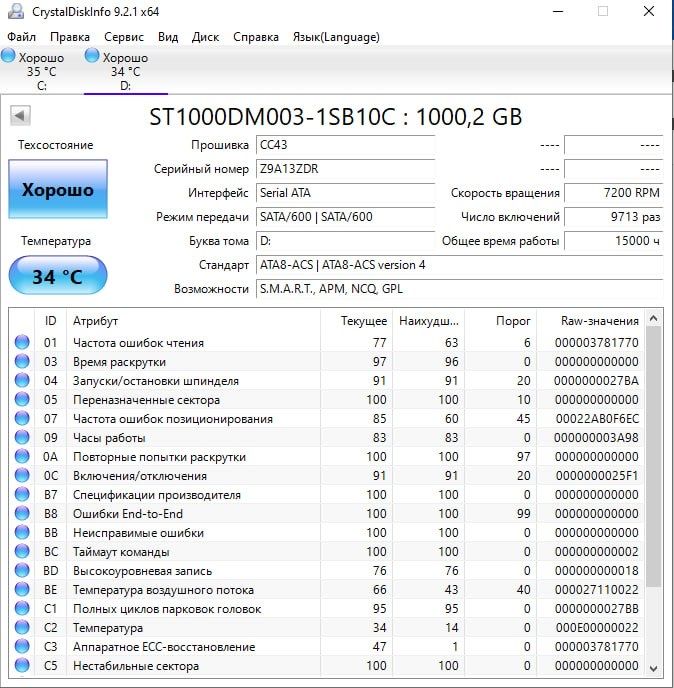Click the Текущее column header
This screenshot has height=688, width=674.
(x=357, y=321)
